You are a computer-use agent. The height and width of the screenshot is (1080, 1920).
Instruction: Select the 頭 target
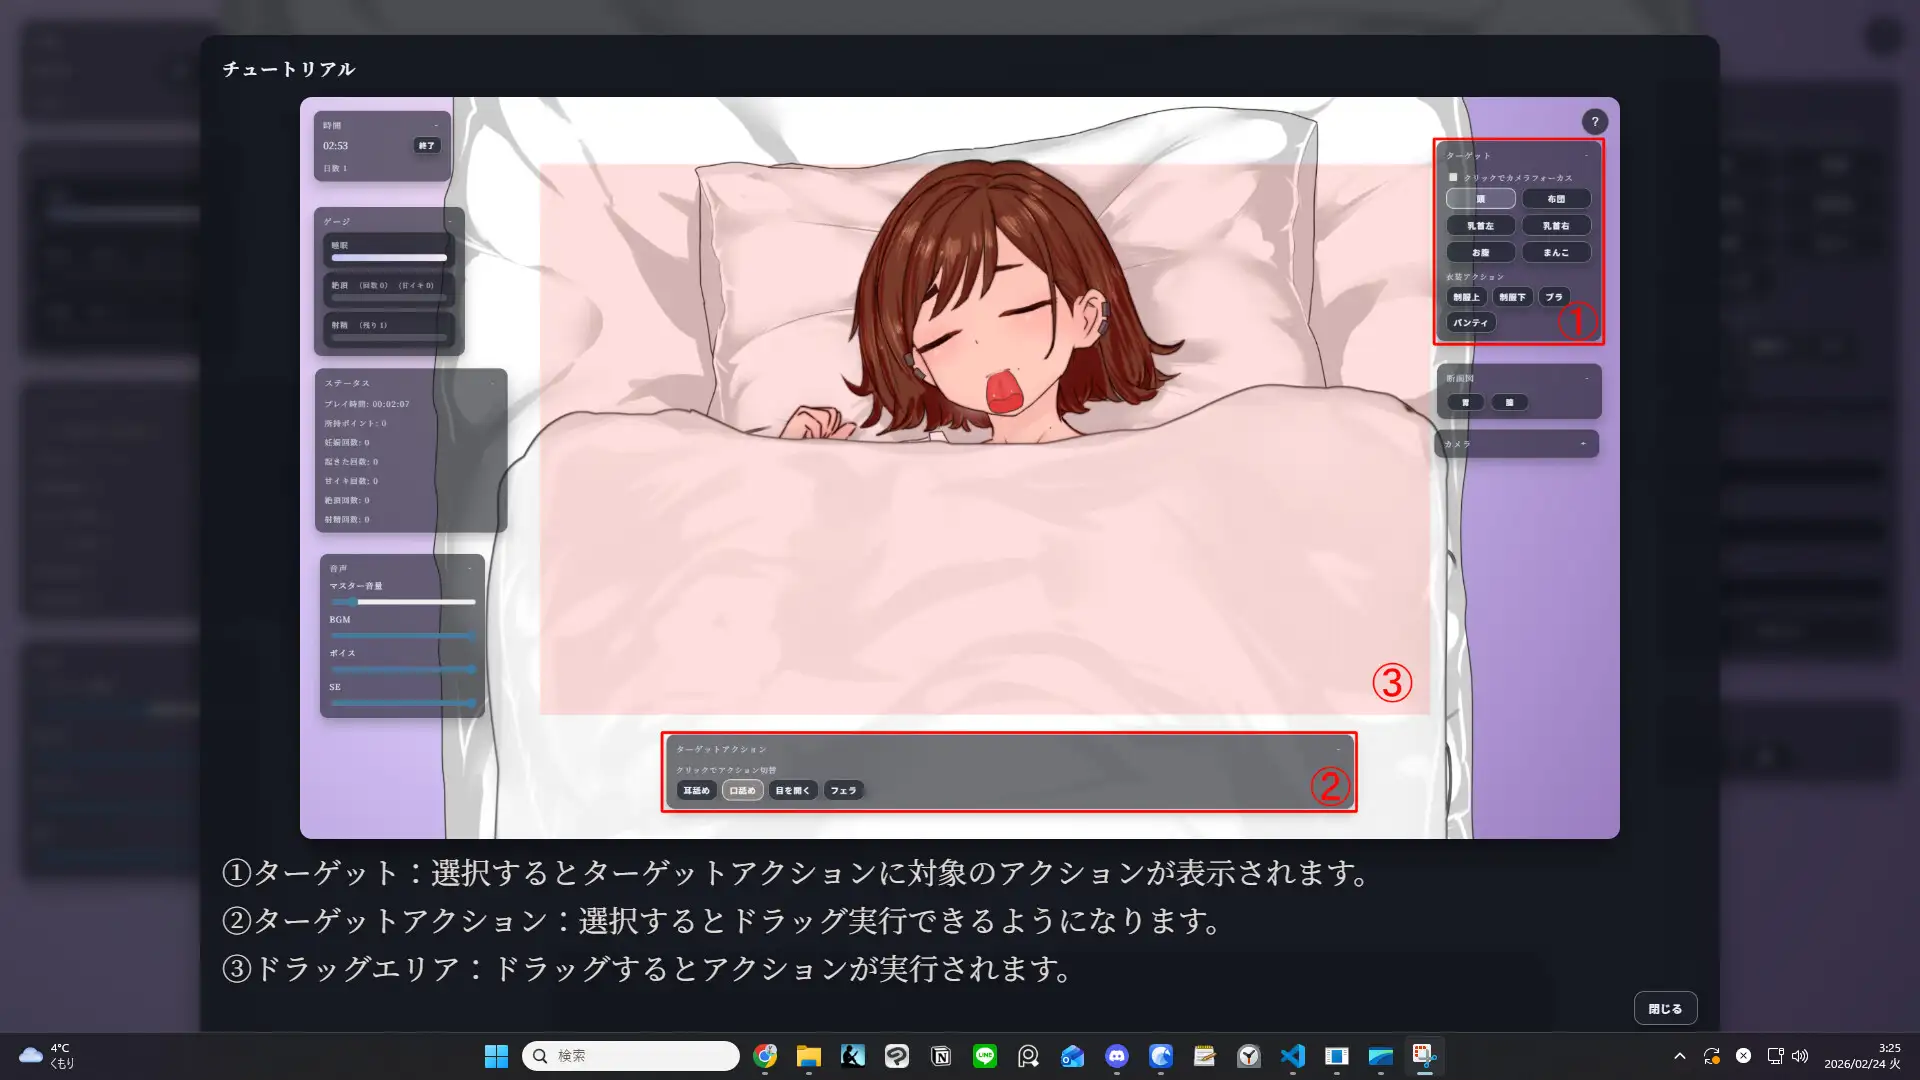1481,199
